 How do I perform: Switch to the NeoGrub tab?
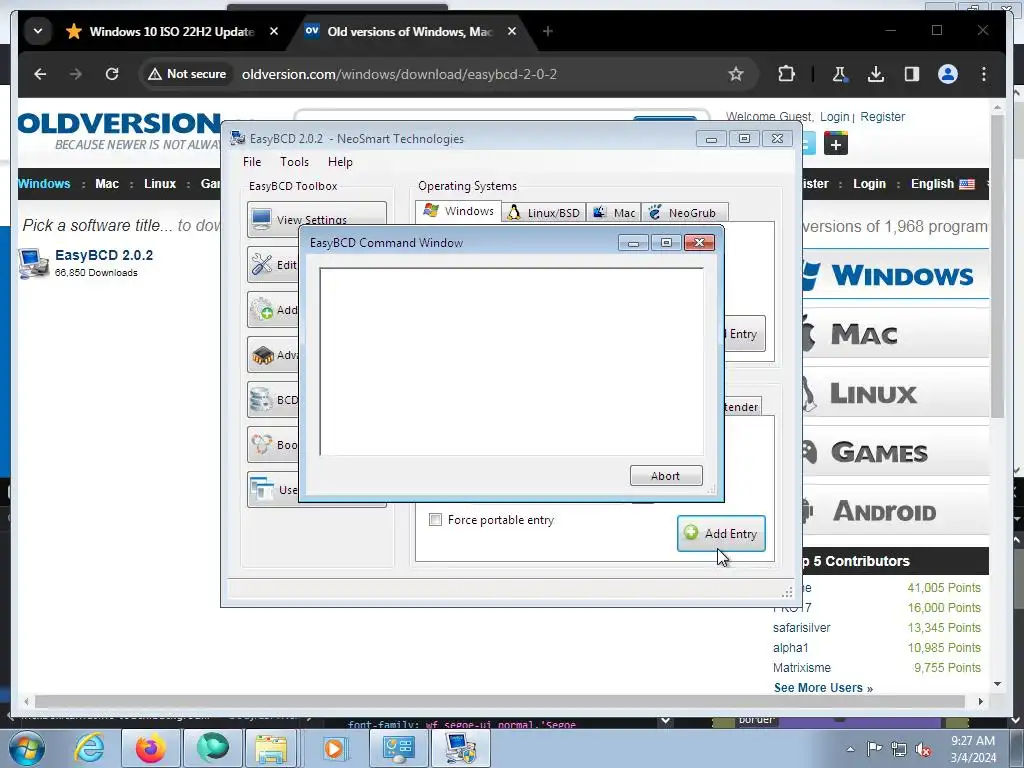pyautogui.click(x=684, y=213)
